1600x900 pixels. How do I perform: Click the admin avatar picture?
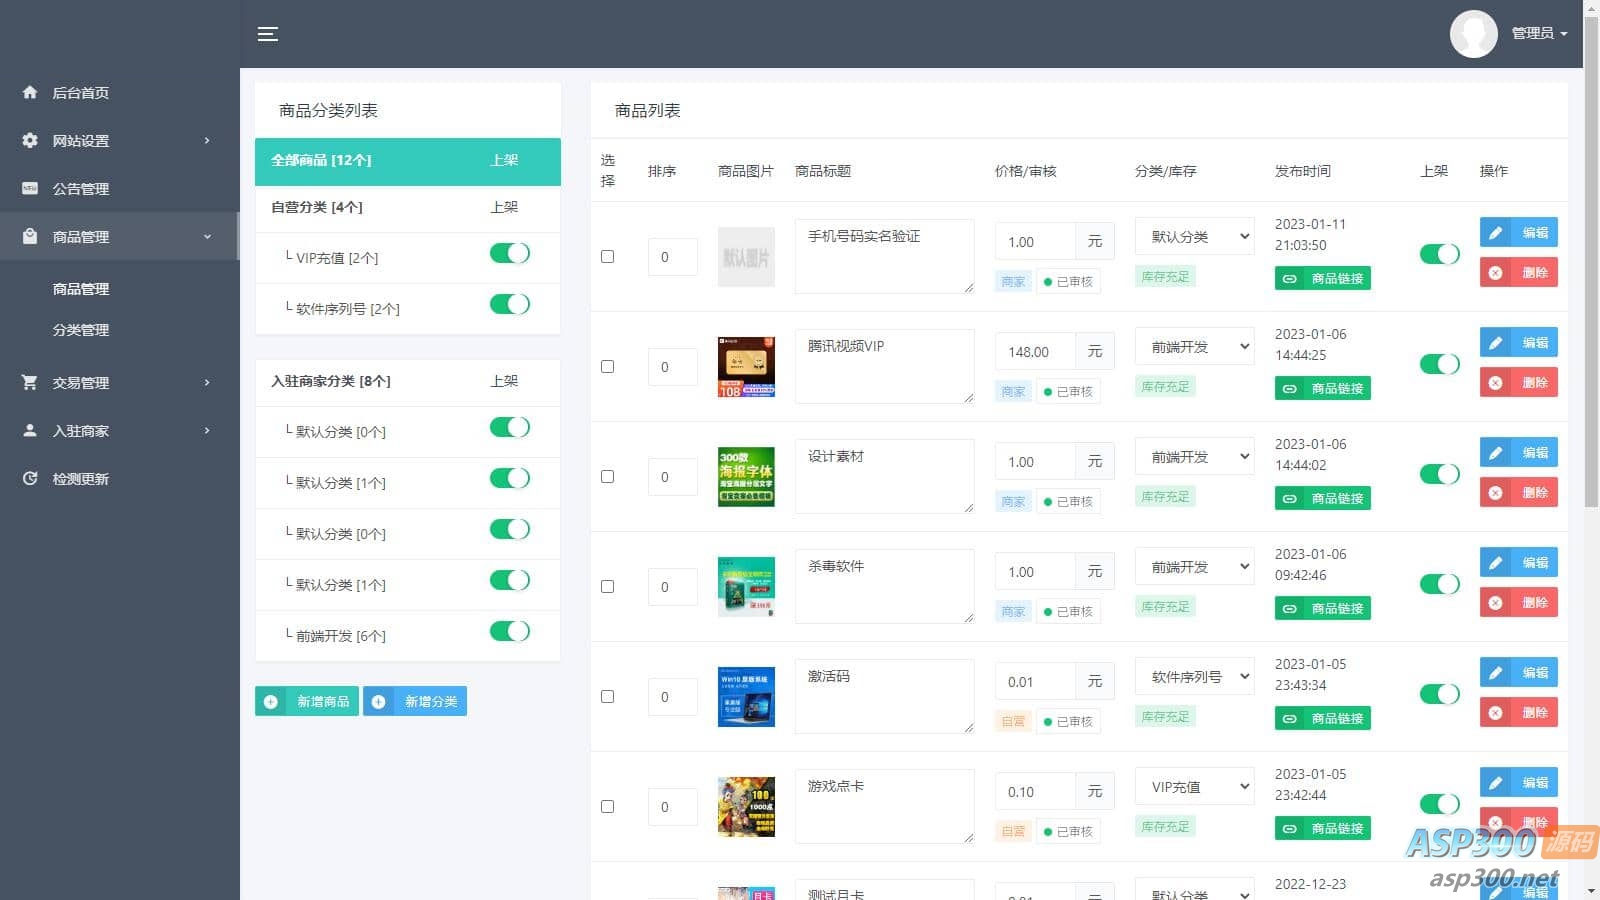click(x=1473, y=34)
